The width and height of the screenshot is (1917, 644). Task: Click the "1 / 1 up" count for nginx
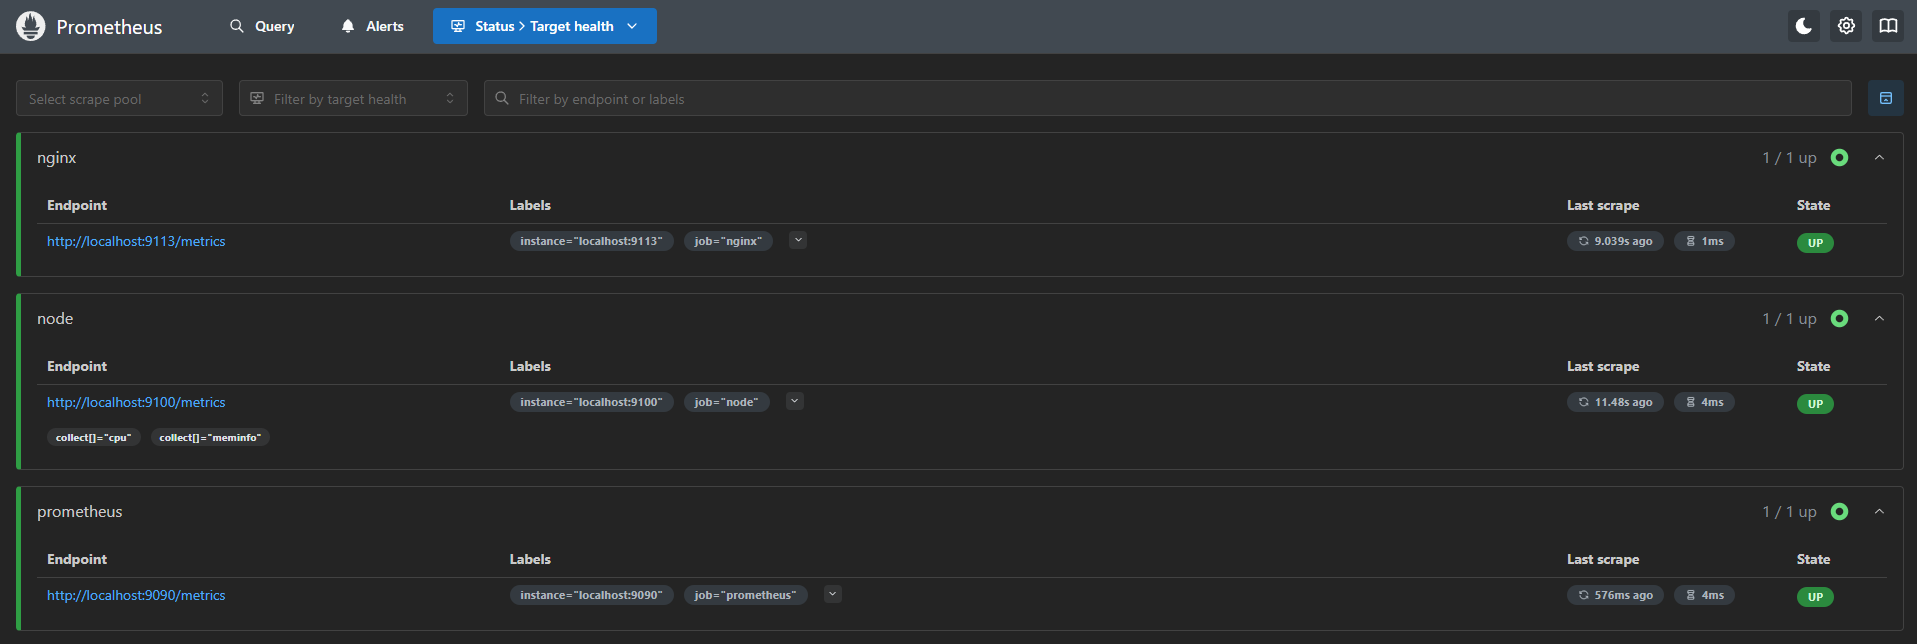[x=1789, y=158]
